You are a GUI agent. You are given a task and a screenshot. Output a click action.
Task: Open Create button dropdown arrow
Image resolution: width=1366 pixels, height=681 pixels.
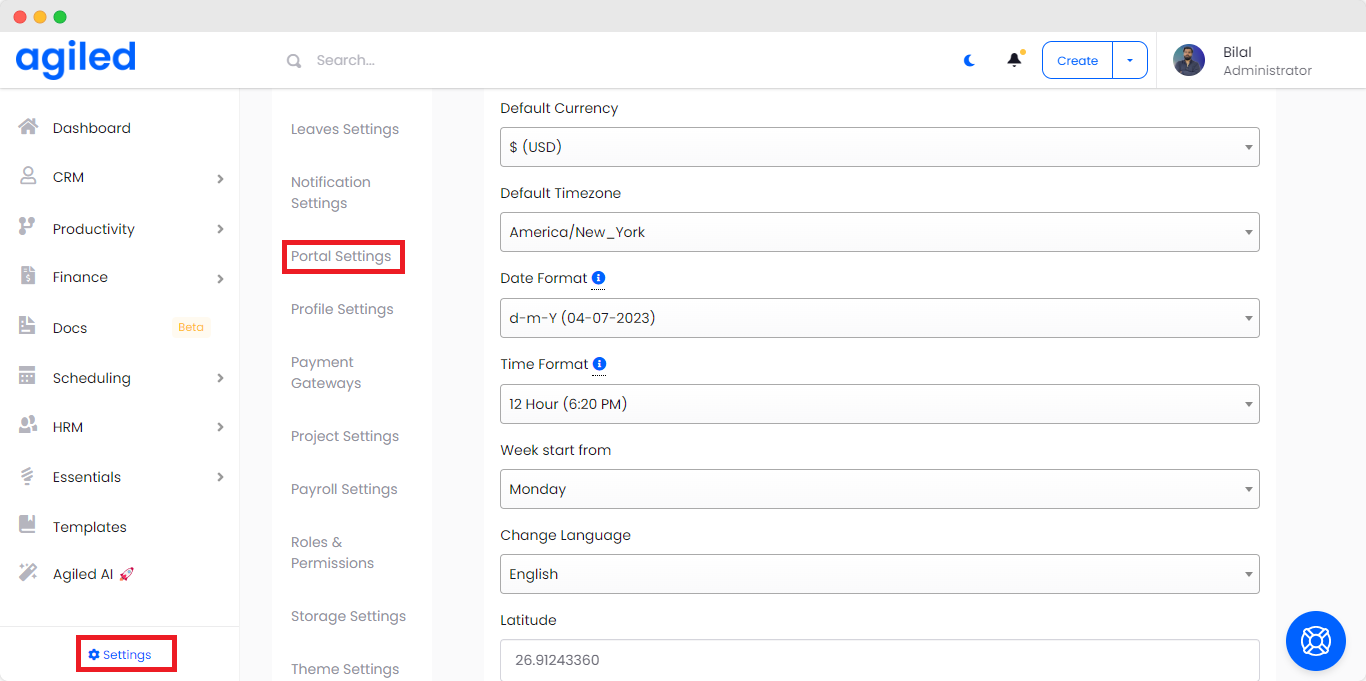click(x=1130, y=60)
